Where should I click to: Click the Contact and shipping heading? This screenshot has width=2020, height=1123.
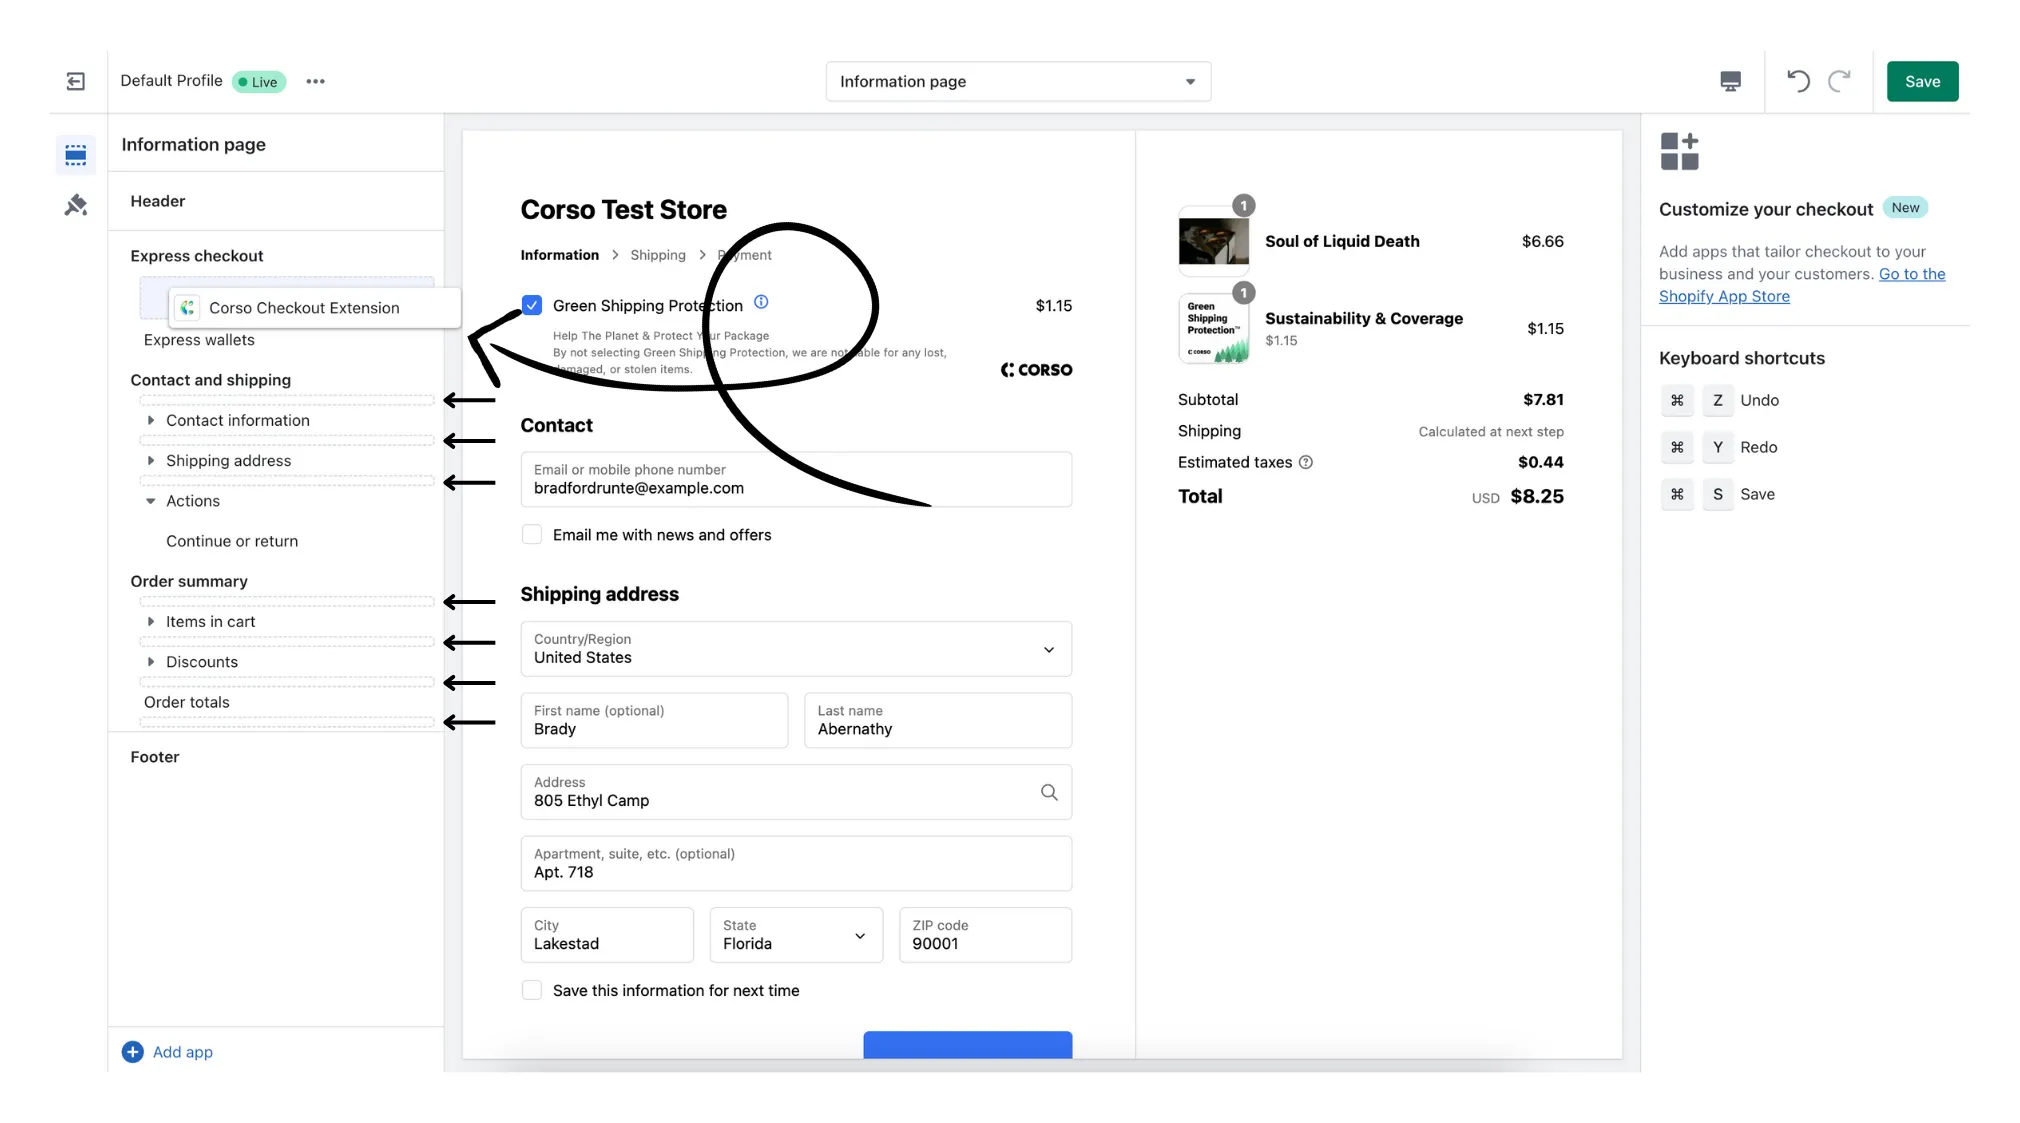point(210,380)
